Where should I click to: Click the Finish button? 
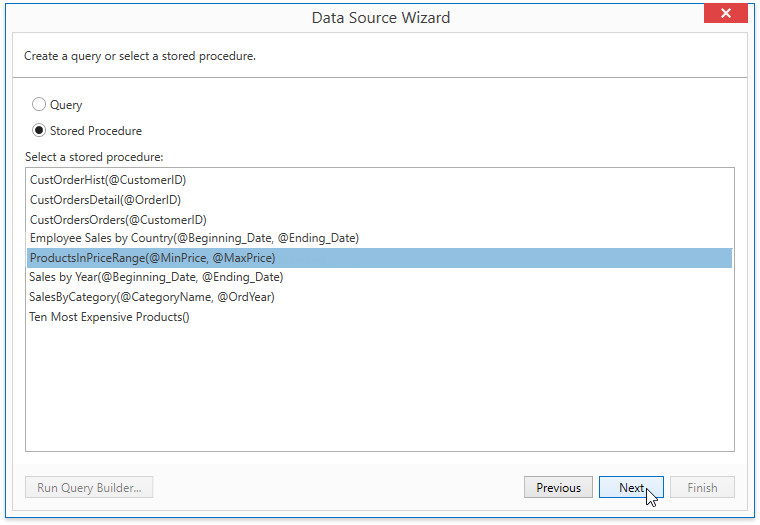pos(702,487)
